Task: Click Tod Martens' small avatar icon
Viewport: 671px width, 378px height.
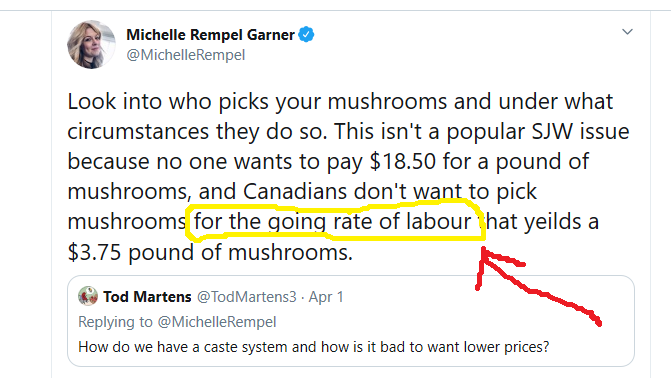Action: pyautogui.click(x=88, y=296)
